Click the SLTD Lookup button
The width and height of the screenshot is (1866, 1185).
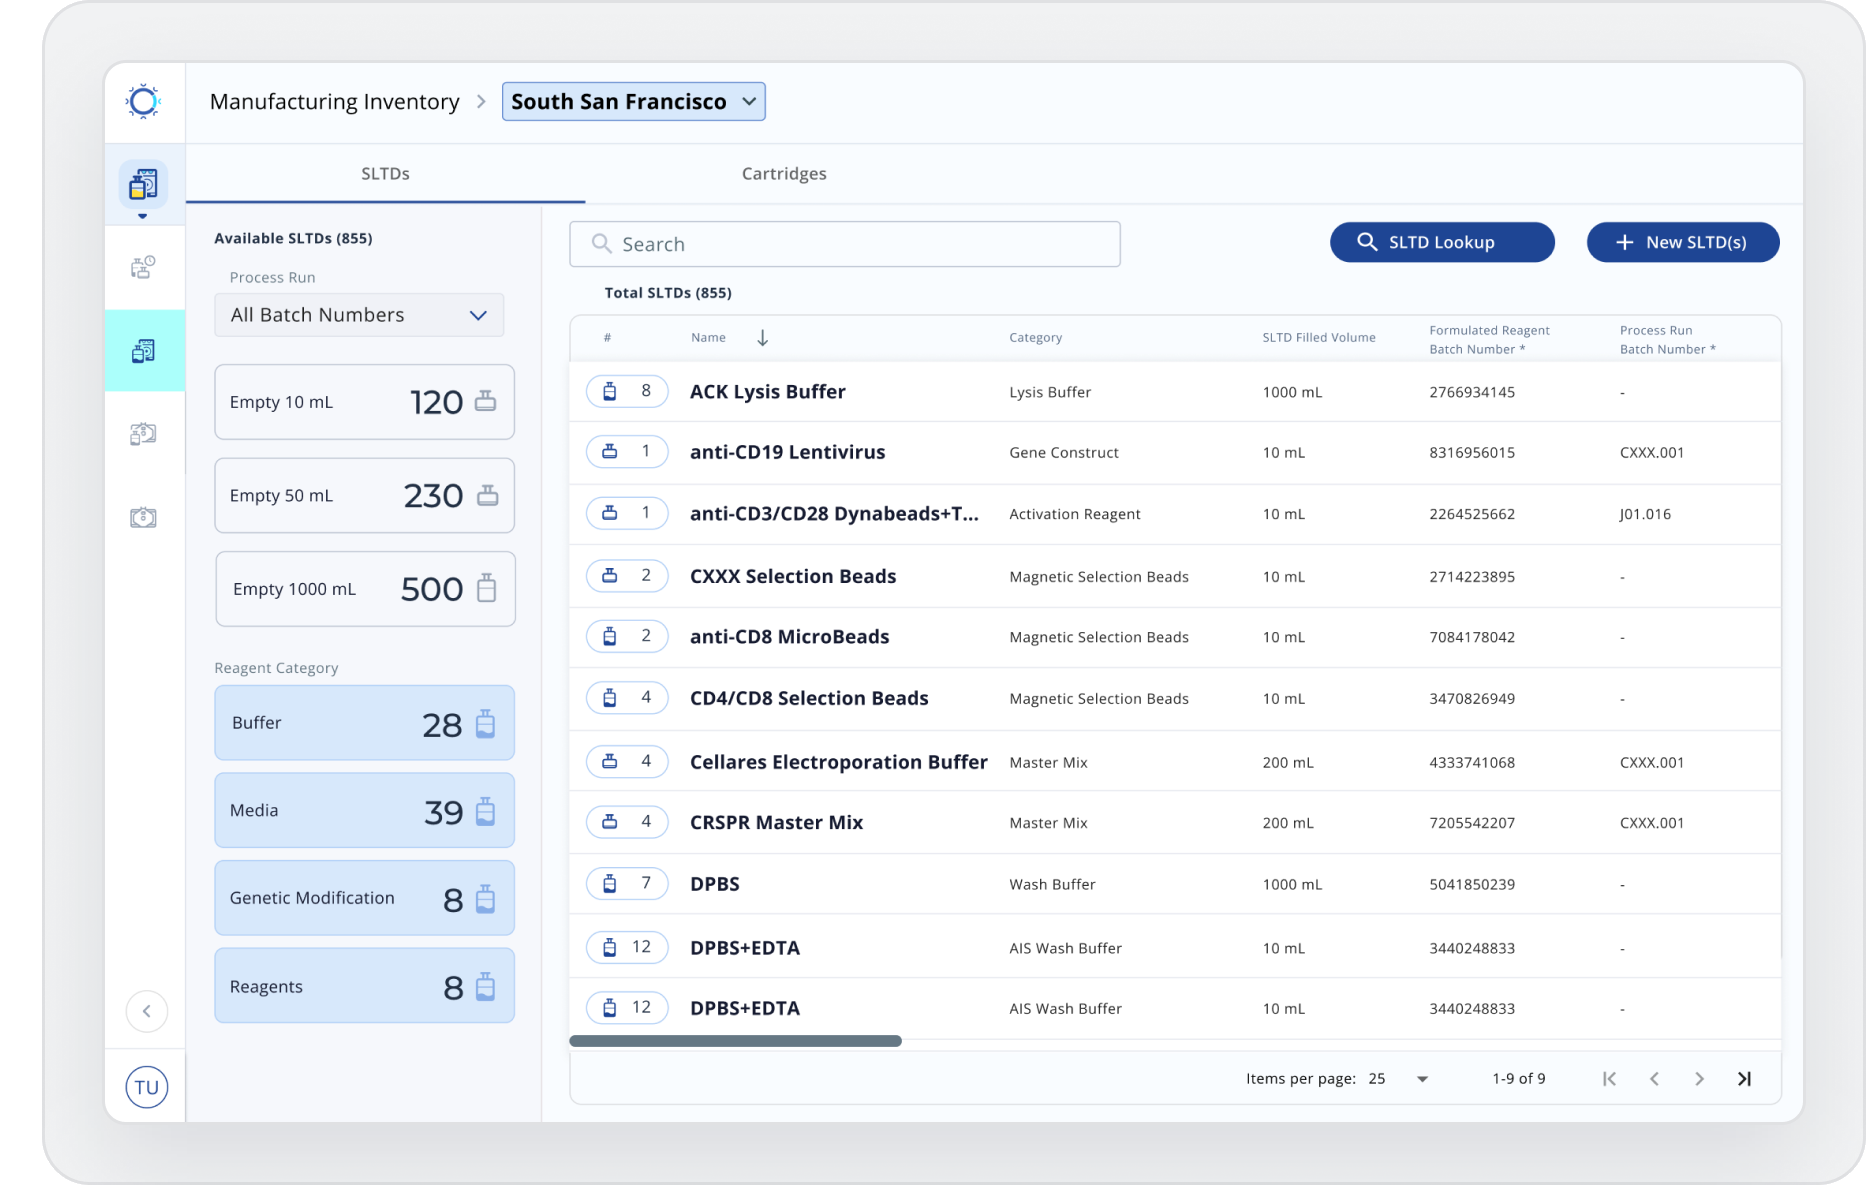1442,242
